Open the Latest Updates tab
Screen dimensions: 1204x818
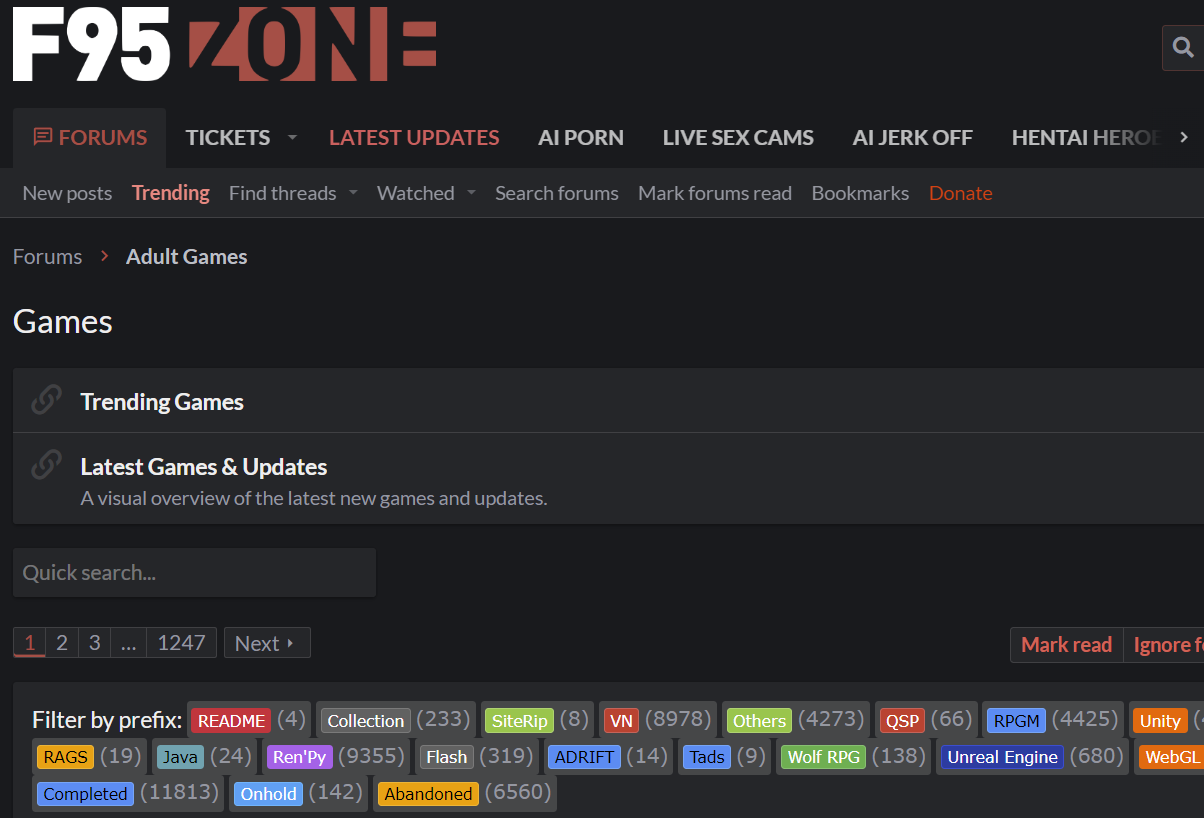[414, 137]
